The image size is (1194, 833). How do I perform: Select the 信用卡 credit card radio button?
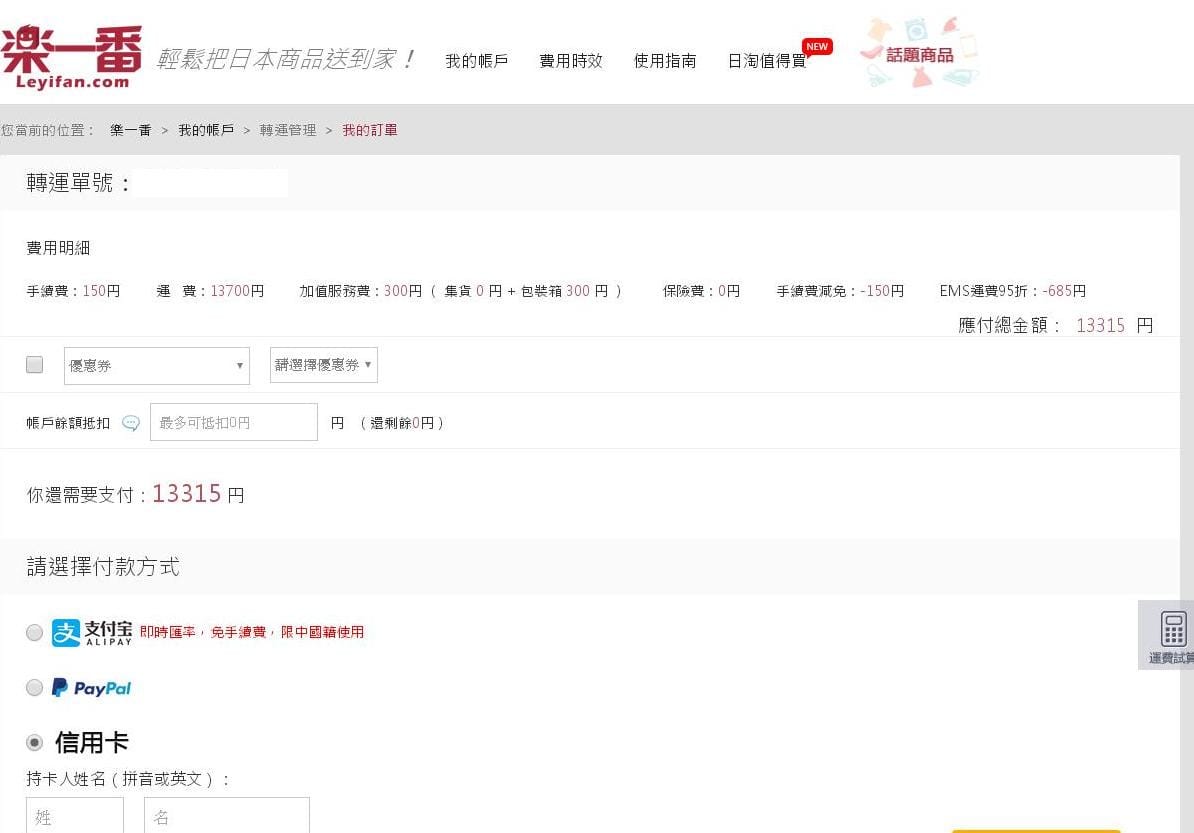tap(34, 742)
